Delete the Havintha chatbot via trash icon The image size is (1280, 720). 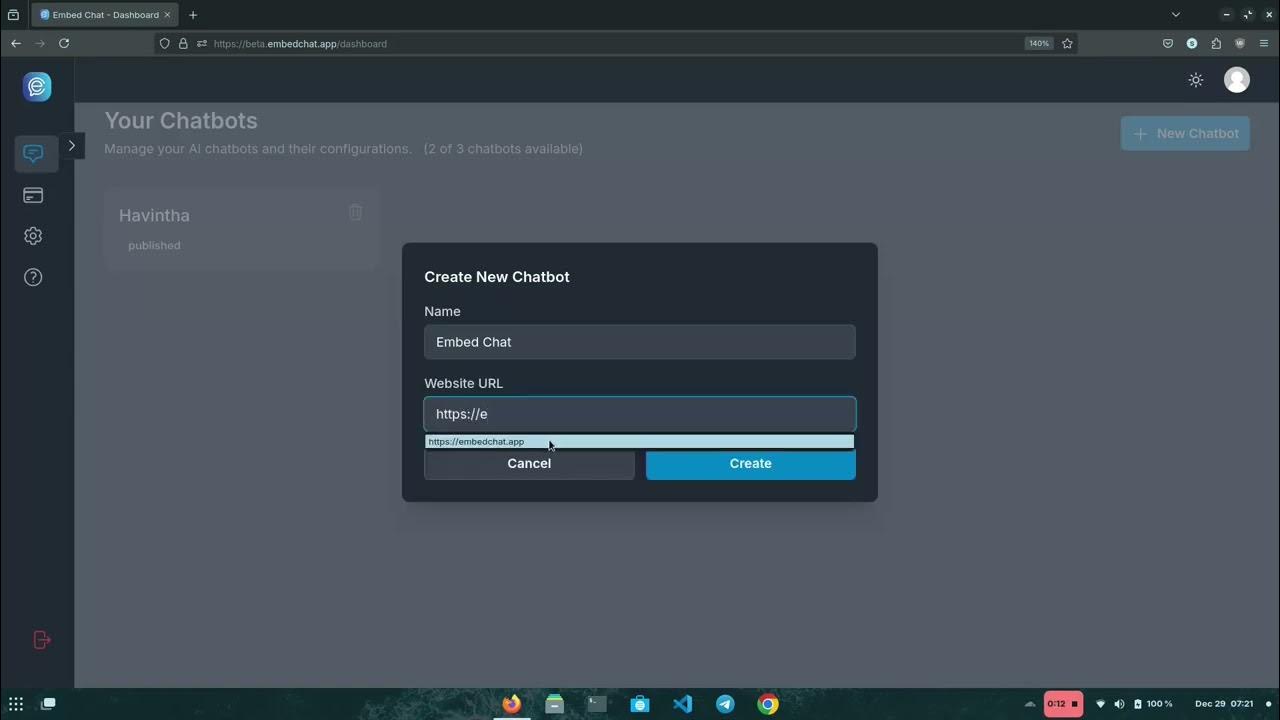coord(355,212)
